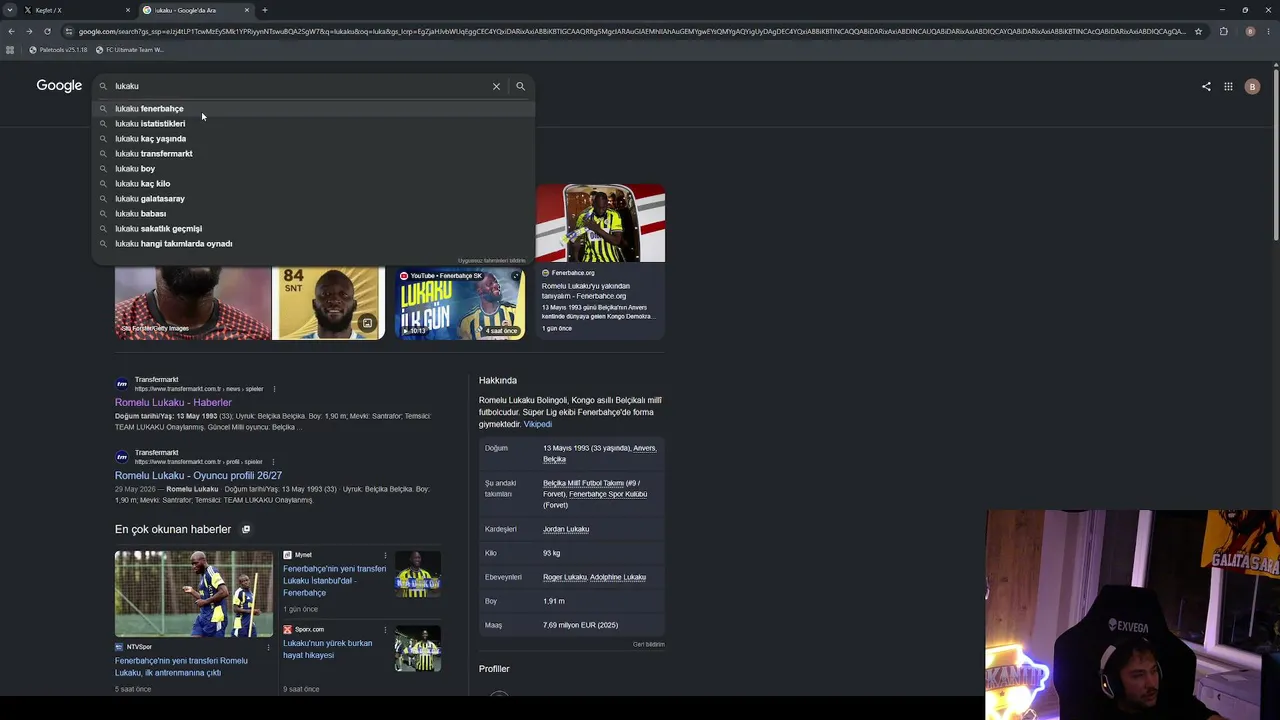Select suggestion 'lukaku transfermarkt'
This screenshot has height=720, width=1280.
coord(313,154)
